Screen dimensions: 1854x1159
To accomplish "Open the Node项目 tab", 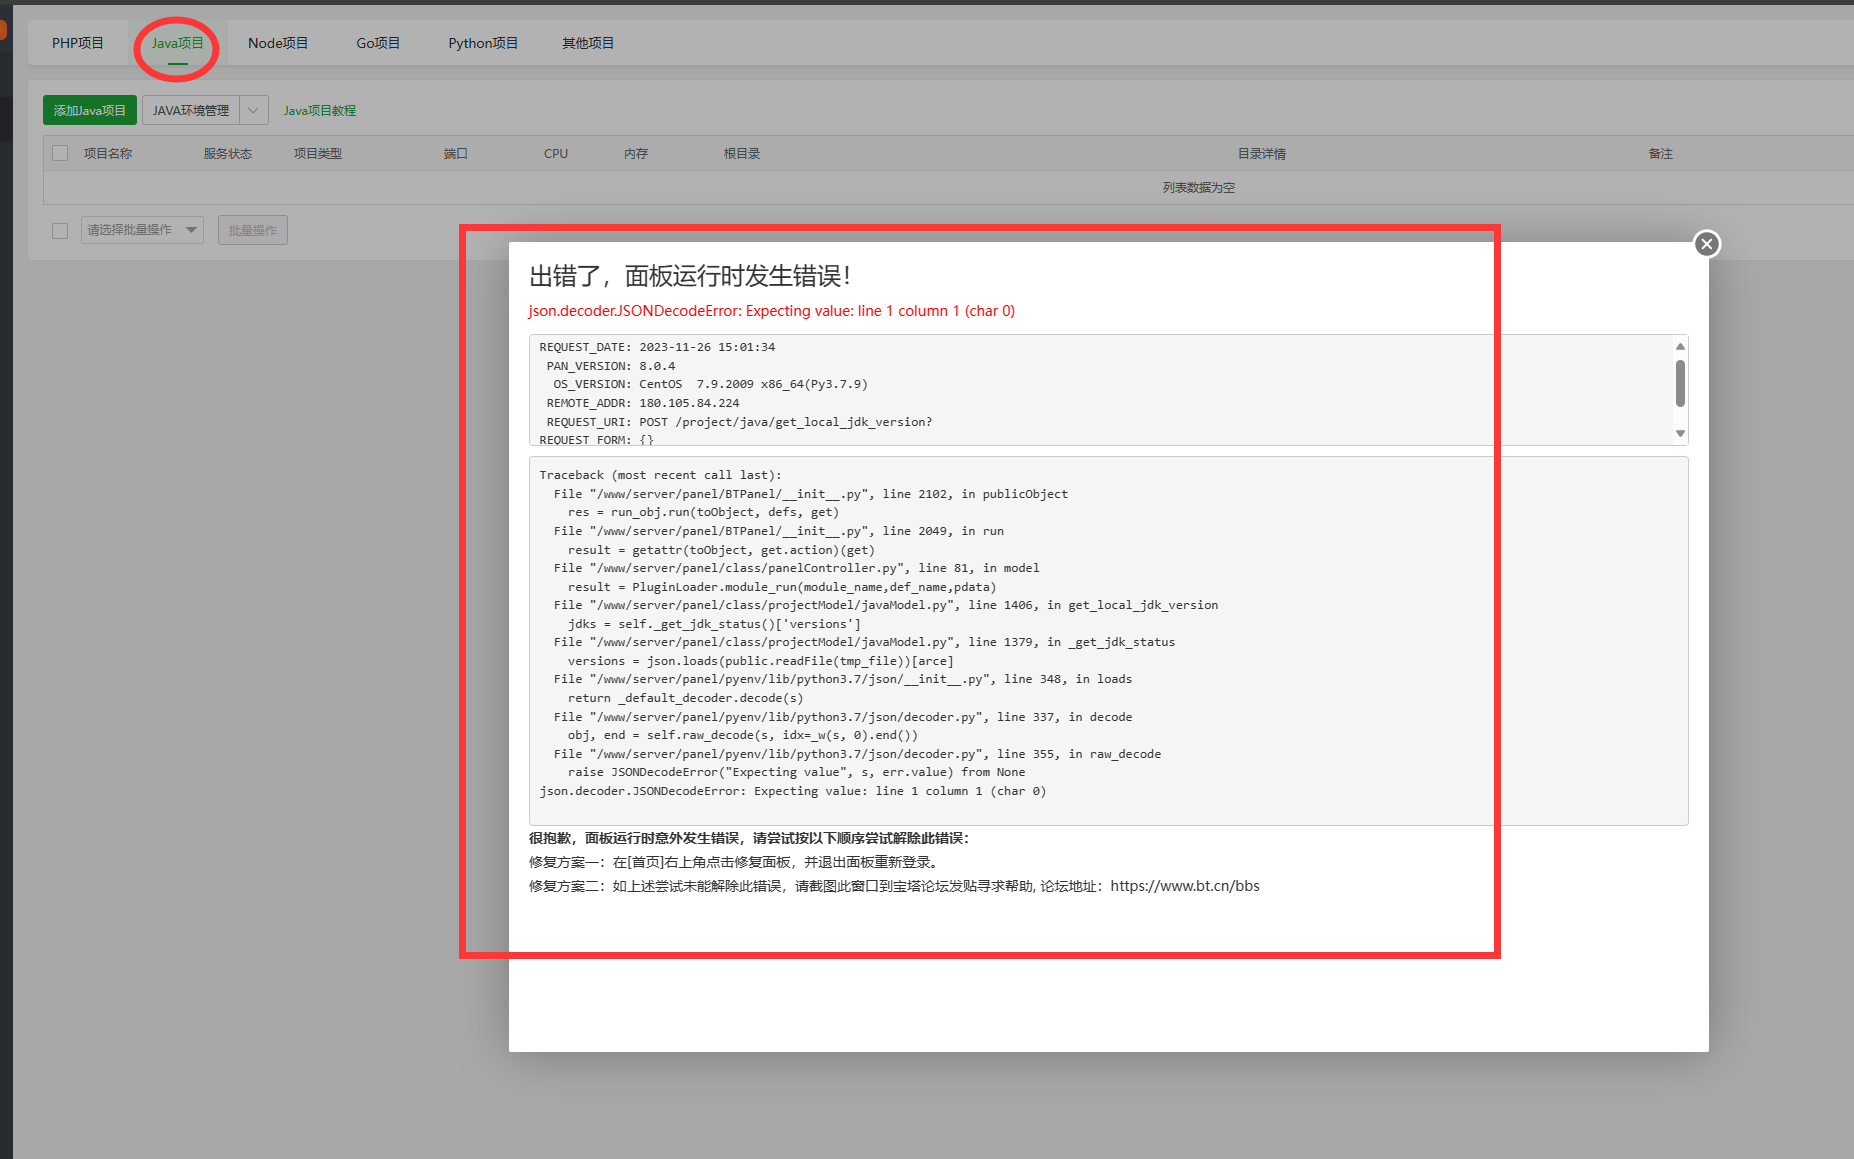I will [278, 43].
